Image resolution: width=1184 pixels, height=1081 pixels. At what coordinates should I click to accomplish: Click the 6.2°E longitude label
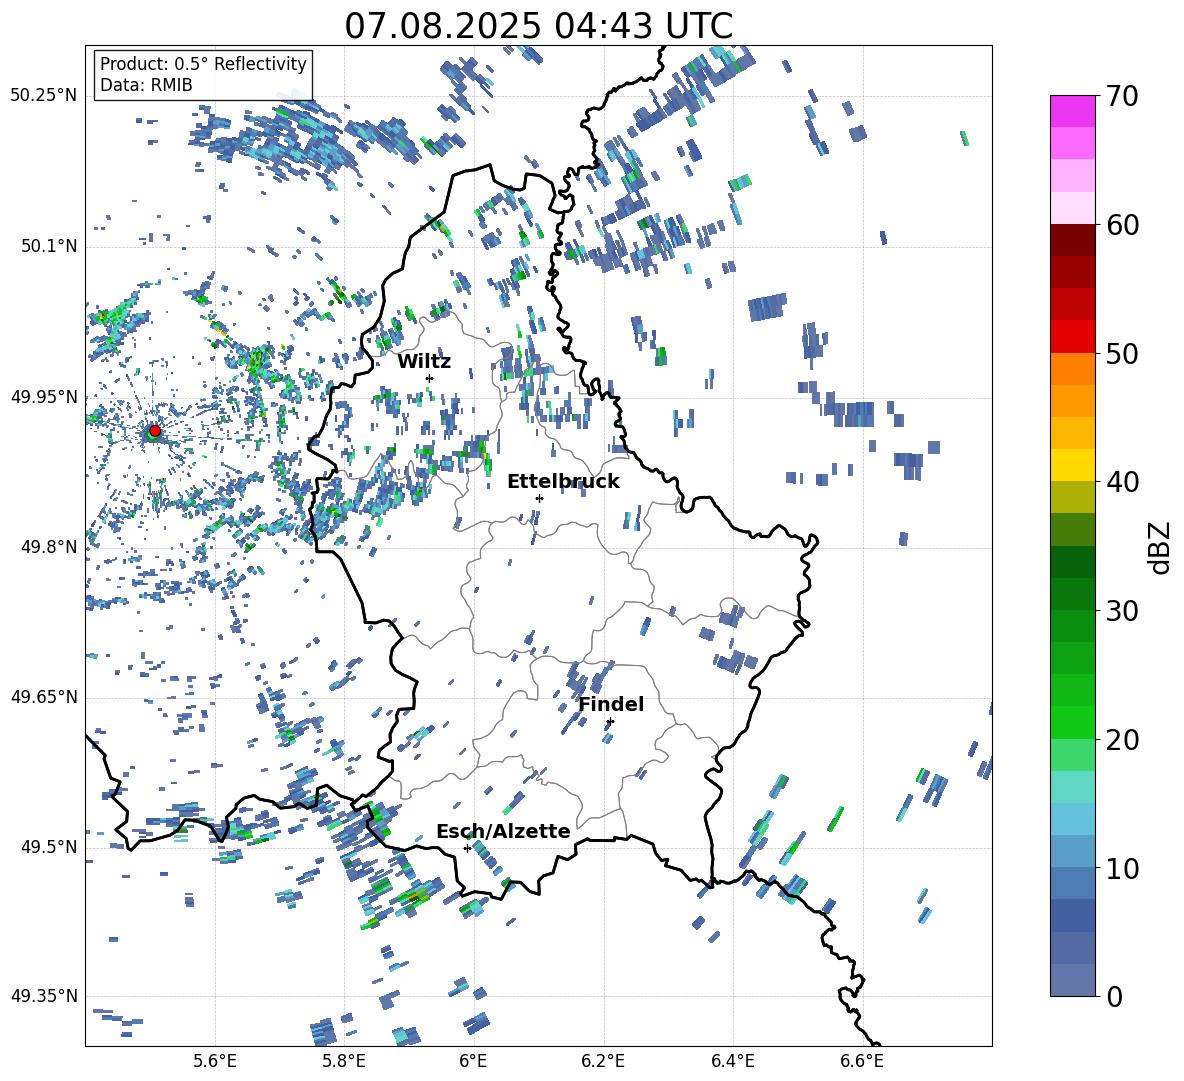click(603, 1061)
